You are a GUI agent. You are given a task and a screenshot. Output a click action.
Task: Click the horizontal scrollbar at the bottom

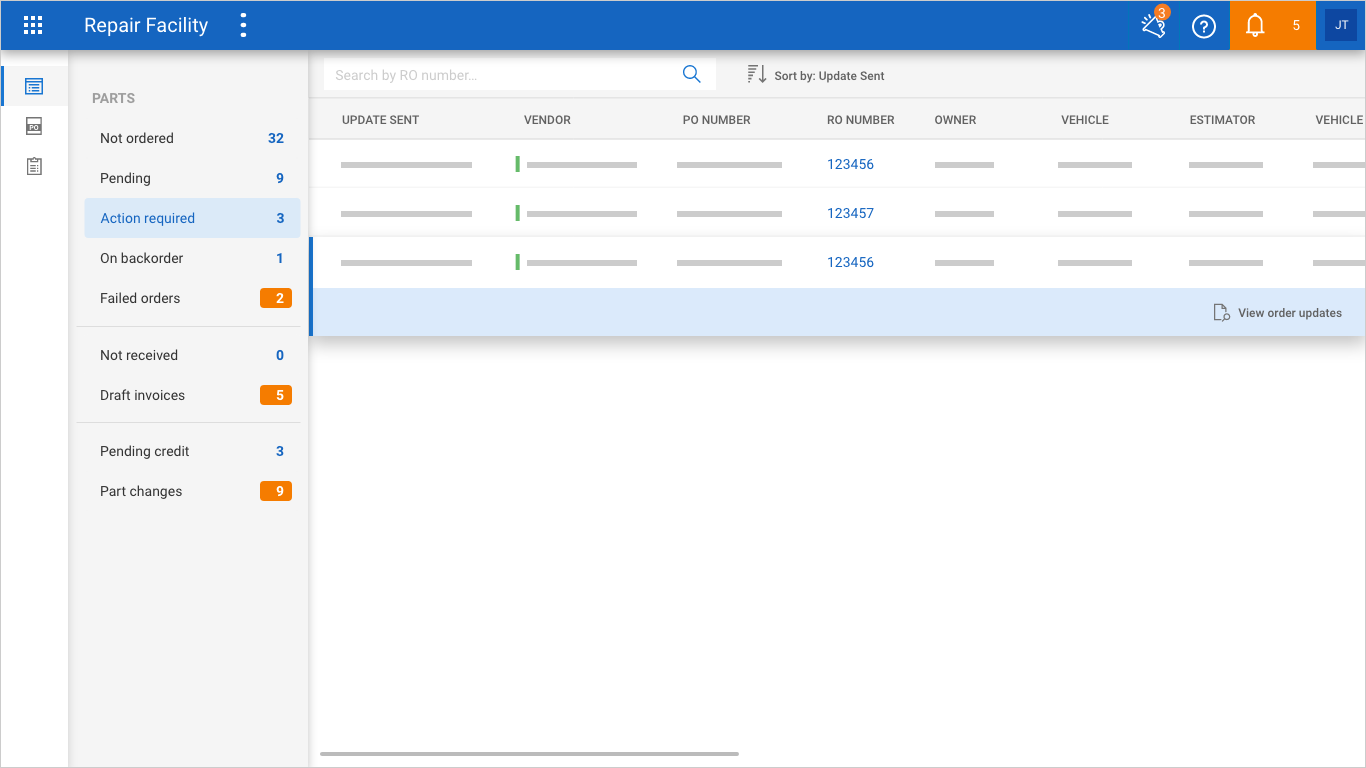[x=529, y=753]
